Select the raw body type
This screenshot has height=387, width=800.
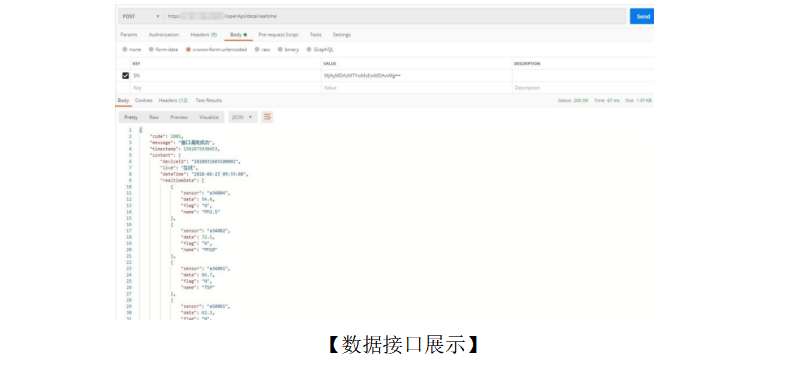[262, 49]
